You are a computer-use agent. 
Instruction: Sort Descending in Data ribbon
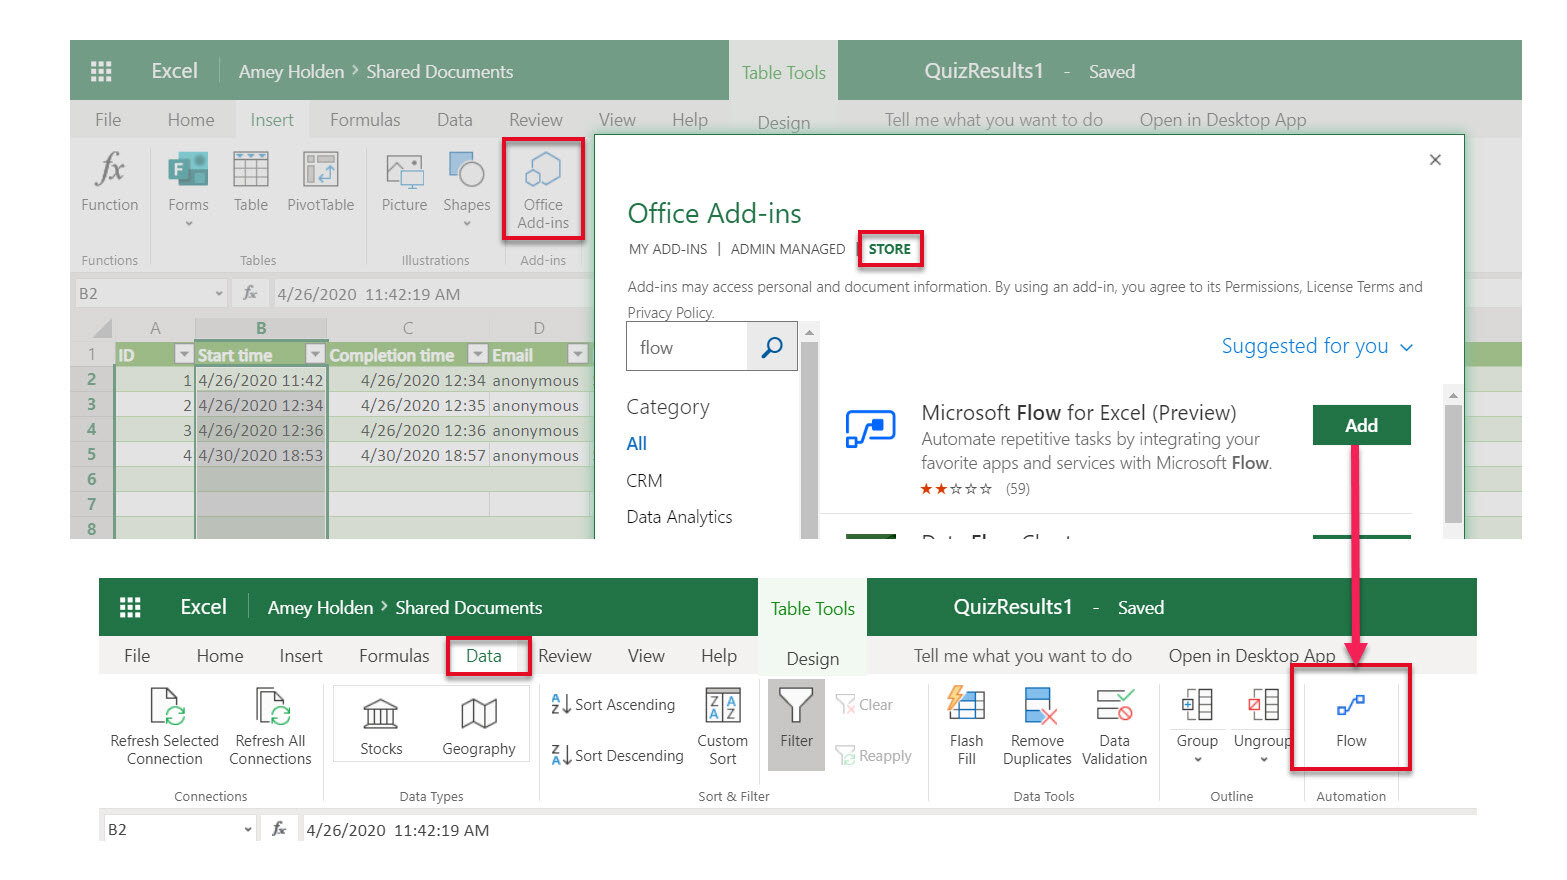(617, 755)
